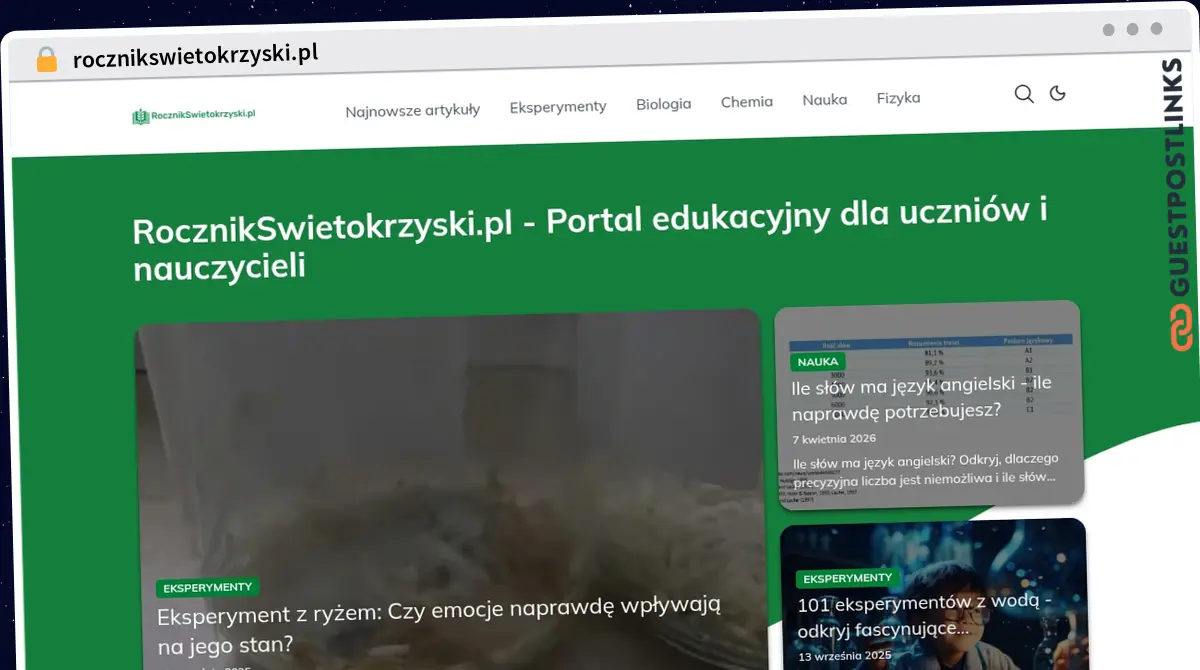Toggle dark mode moon icon
Viewport: 1200px width, 670px height.
point(1057,93)
